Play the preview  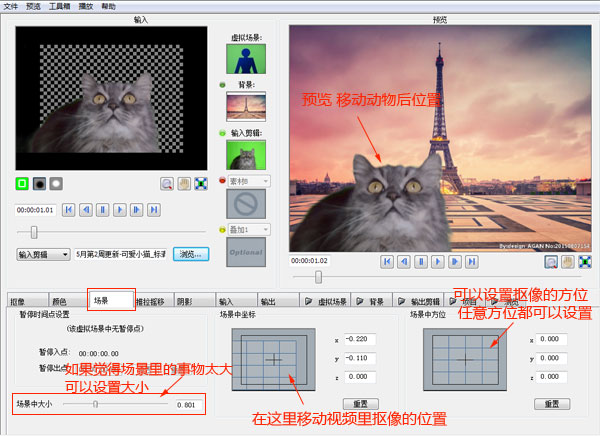[x=438, y=261]
